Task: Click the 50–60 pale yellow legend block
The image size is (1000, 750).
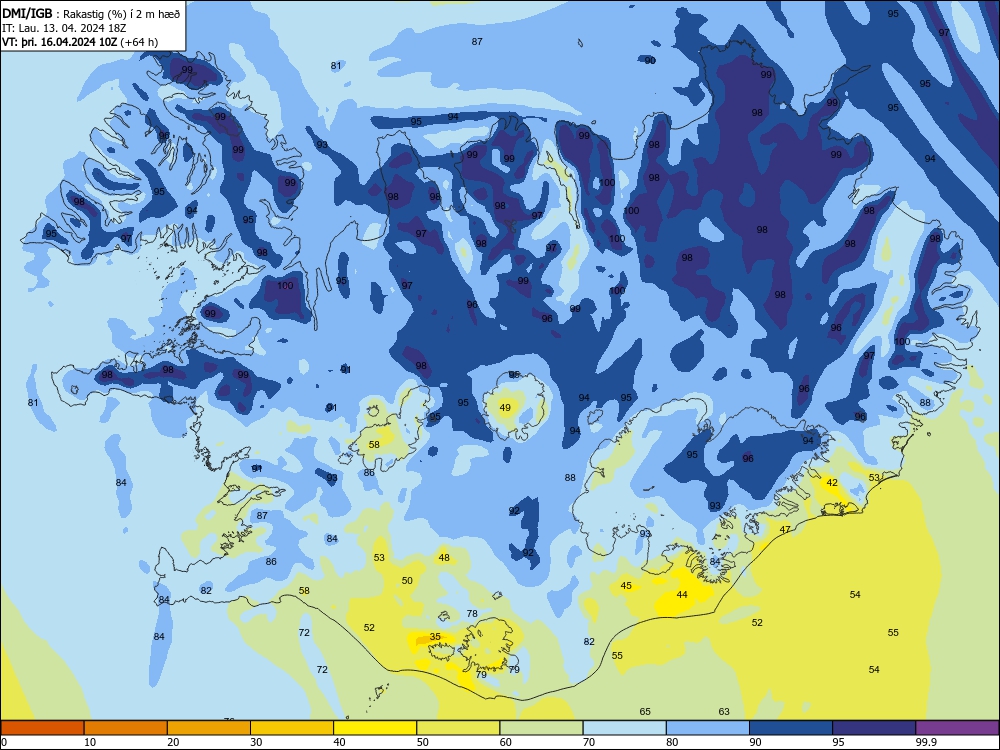Action: [458, 728]
